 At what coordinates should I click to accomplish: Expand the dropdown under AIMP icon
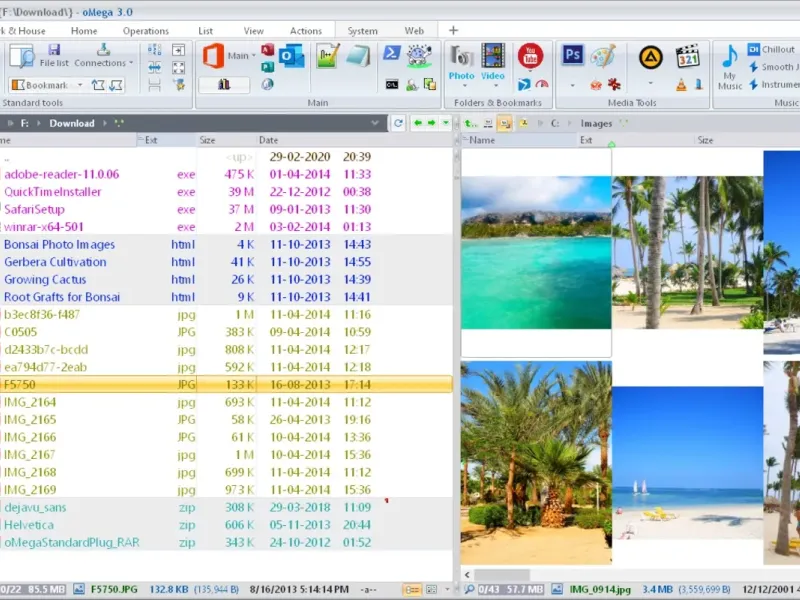(x=651, y=83)
